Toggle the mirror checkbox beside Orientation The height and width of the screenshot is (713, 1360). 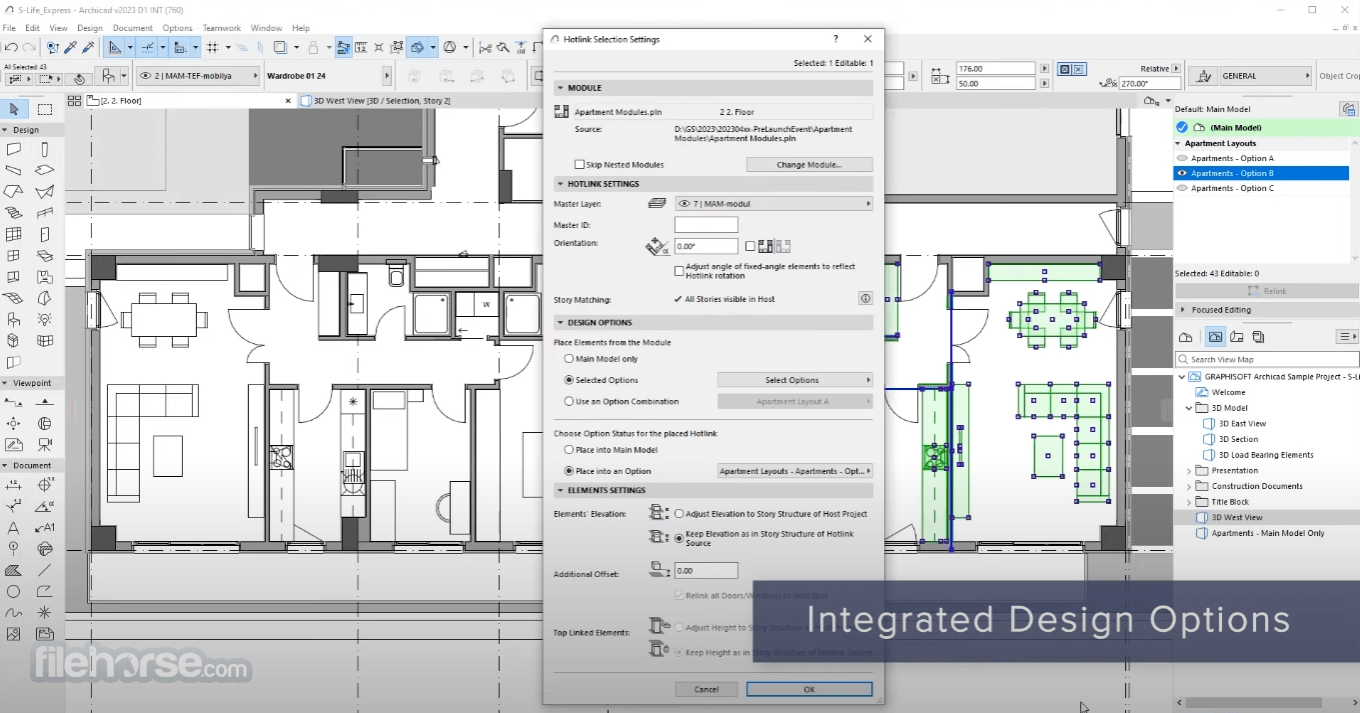(750, 246)
